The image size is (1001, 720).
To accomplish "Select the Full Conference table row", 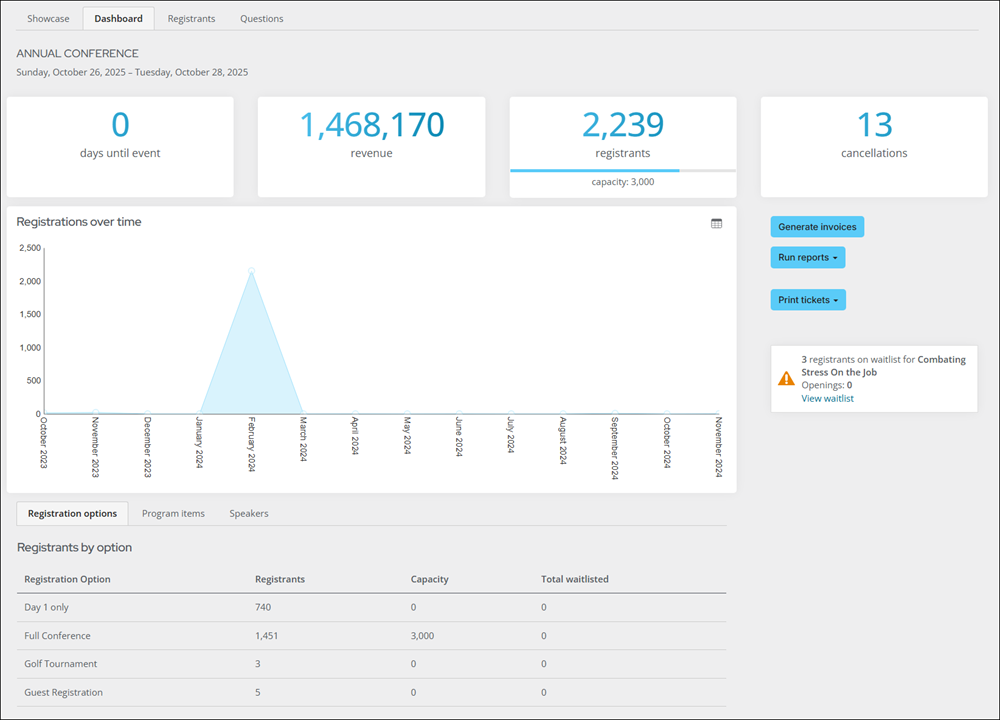I will coord(57,636).
